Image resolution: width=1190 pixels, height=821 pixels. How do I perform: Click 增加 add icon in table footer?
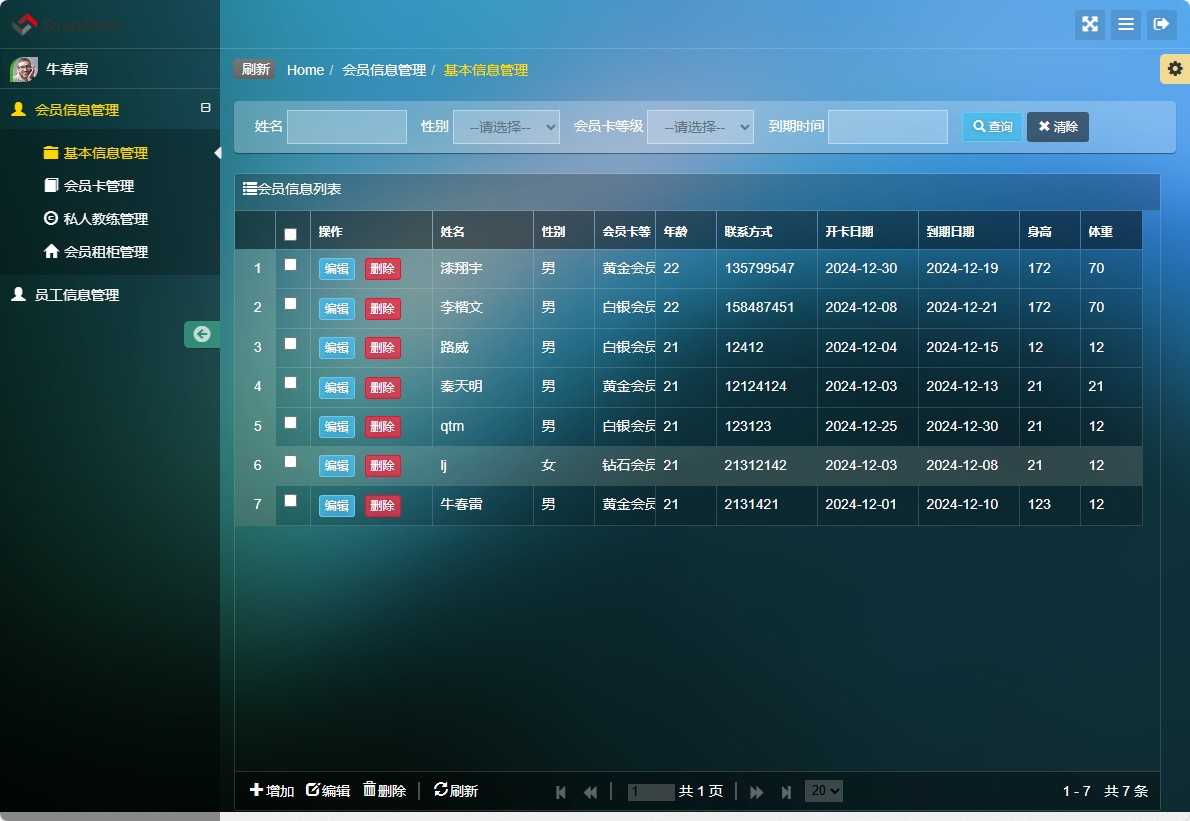[x=257, y=790]
